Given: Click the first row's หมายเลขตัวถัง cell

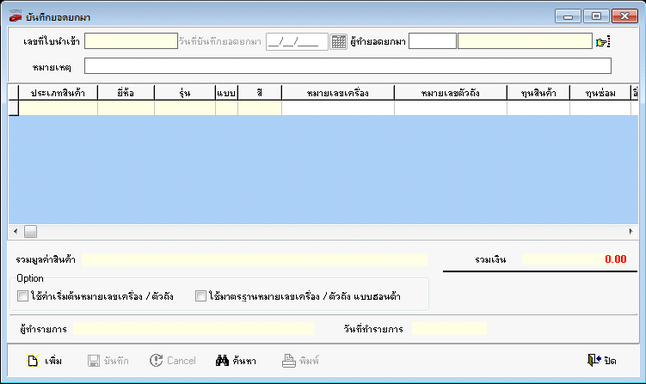Looking at the screenshot, I should pos(450,108).
